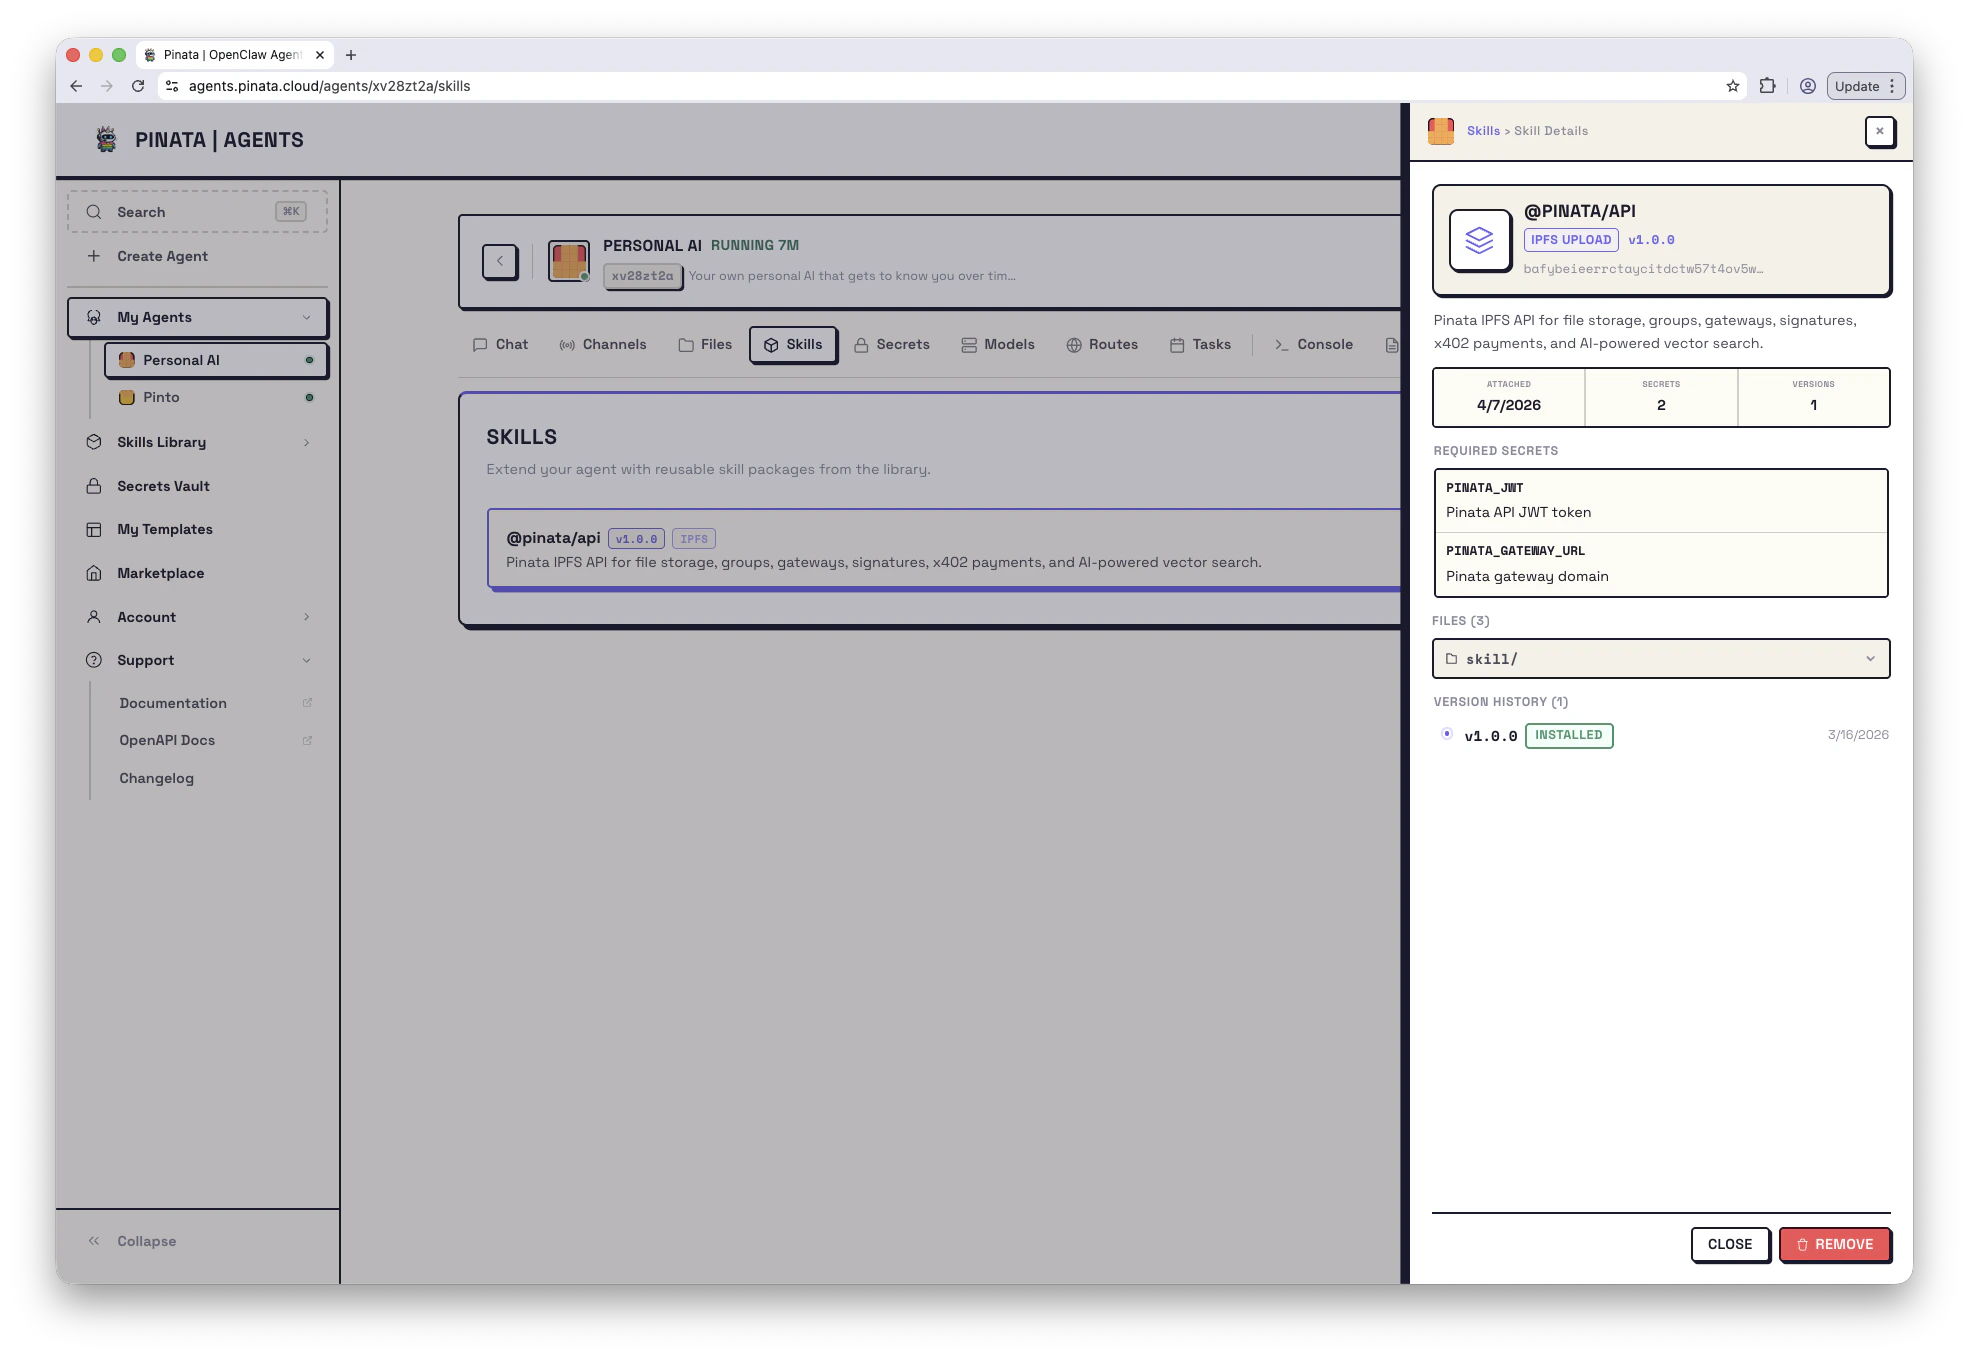Image resolution: width=1969 pixels, height=1358 pixels.
Task: Close the Skill Details panel with X
Action: [x=1879, y=131]
